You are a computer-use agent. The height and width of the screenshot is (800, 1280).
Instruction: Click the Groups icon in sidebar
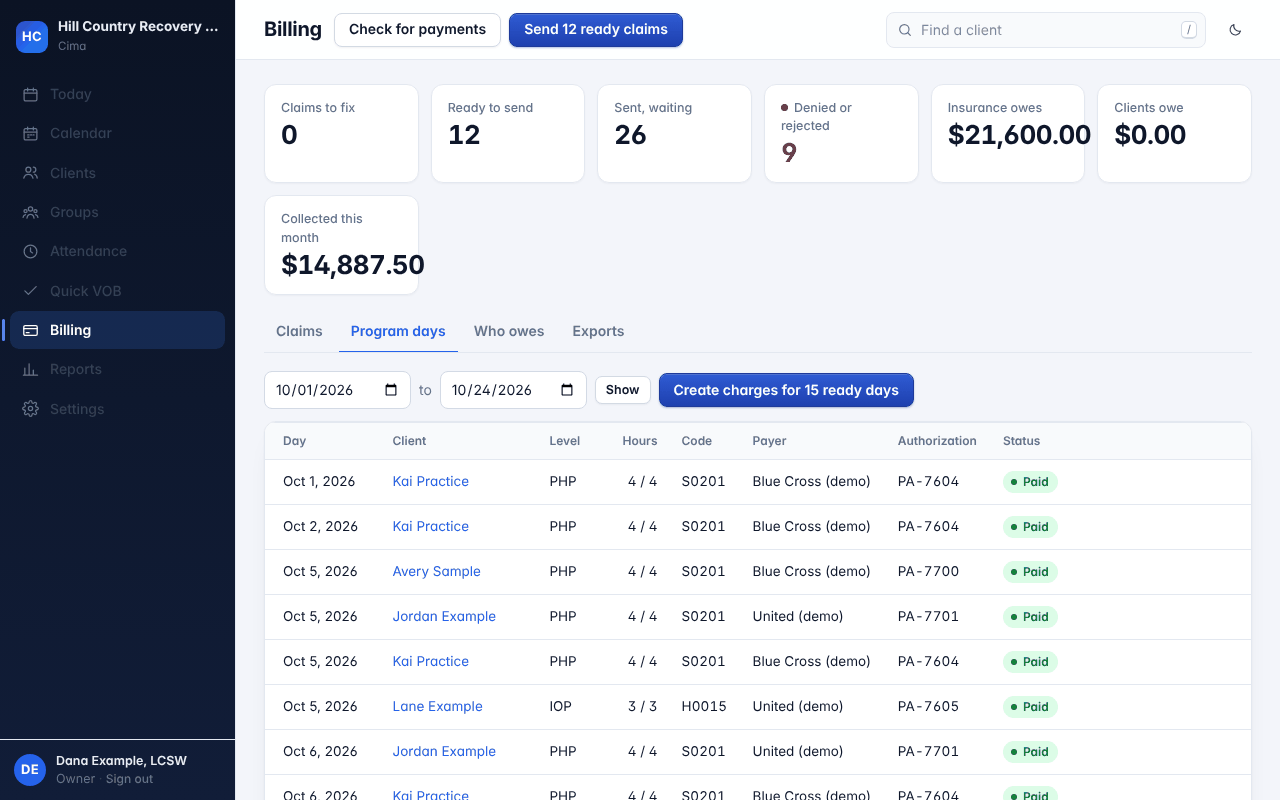[31, 212]
